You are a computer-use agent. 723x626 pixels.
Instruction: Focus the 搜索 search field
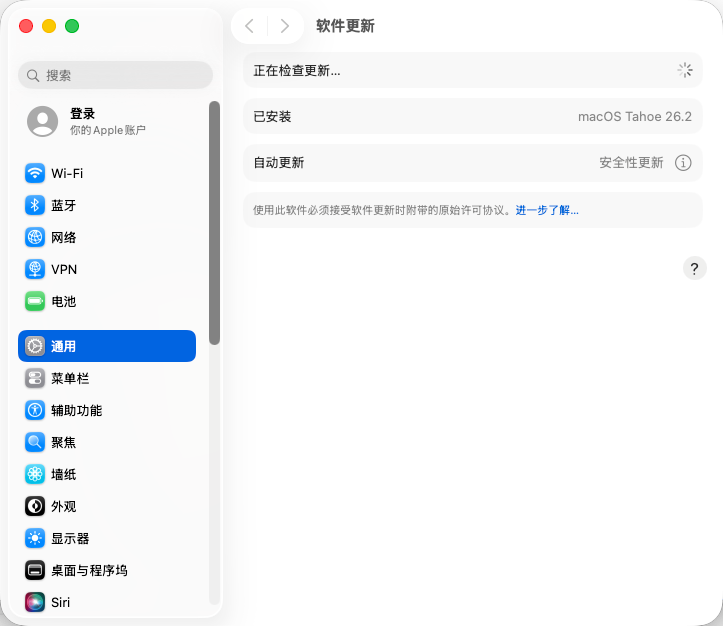click(115, 75)
